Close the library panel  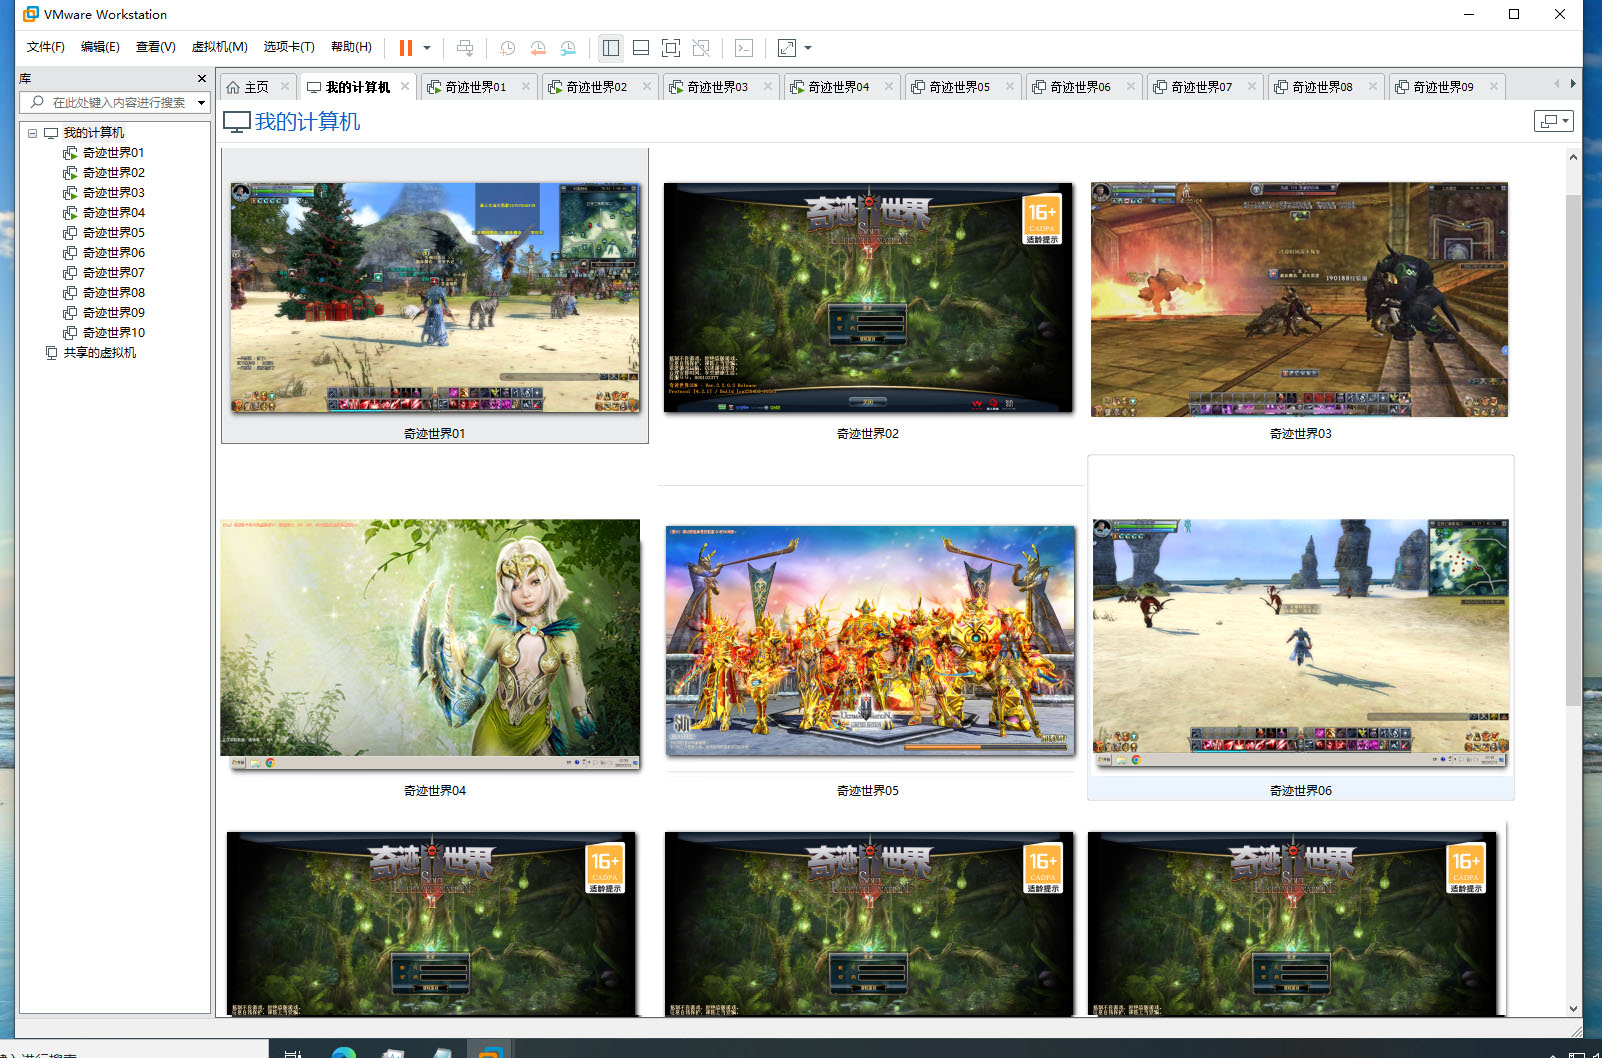[202, 78]
